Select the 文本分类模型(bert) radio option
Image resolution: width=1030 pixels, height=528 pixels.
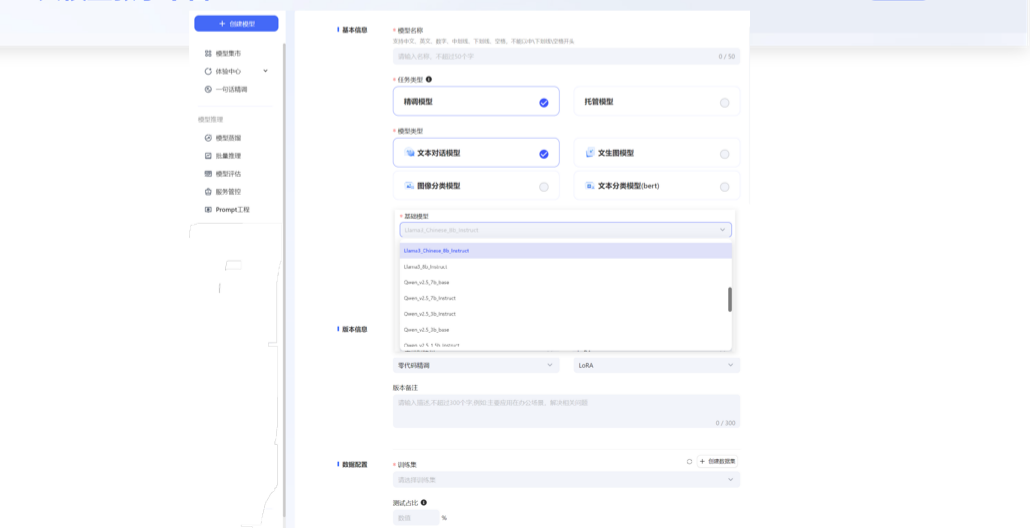[x=725, y=187]
